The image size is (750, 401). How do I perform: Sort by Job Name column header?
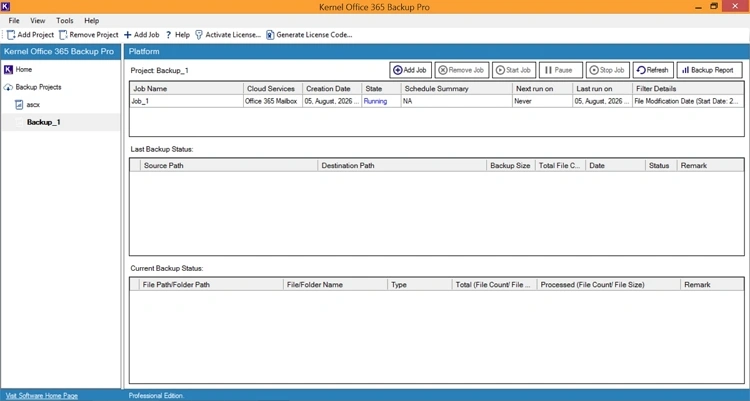point(186,89)
